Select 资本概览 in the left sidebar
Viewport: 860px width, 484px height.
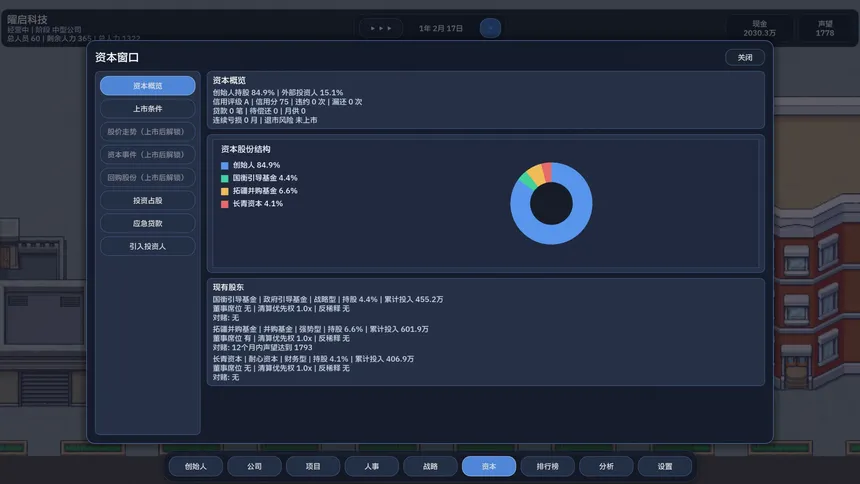148,86
